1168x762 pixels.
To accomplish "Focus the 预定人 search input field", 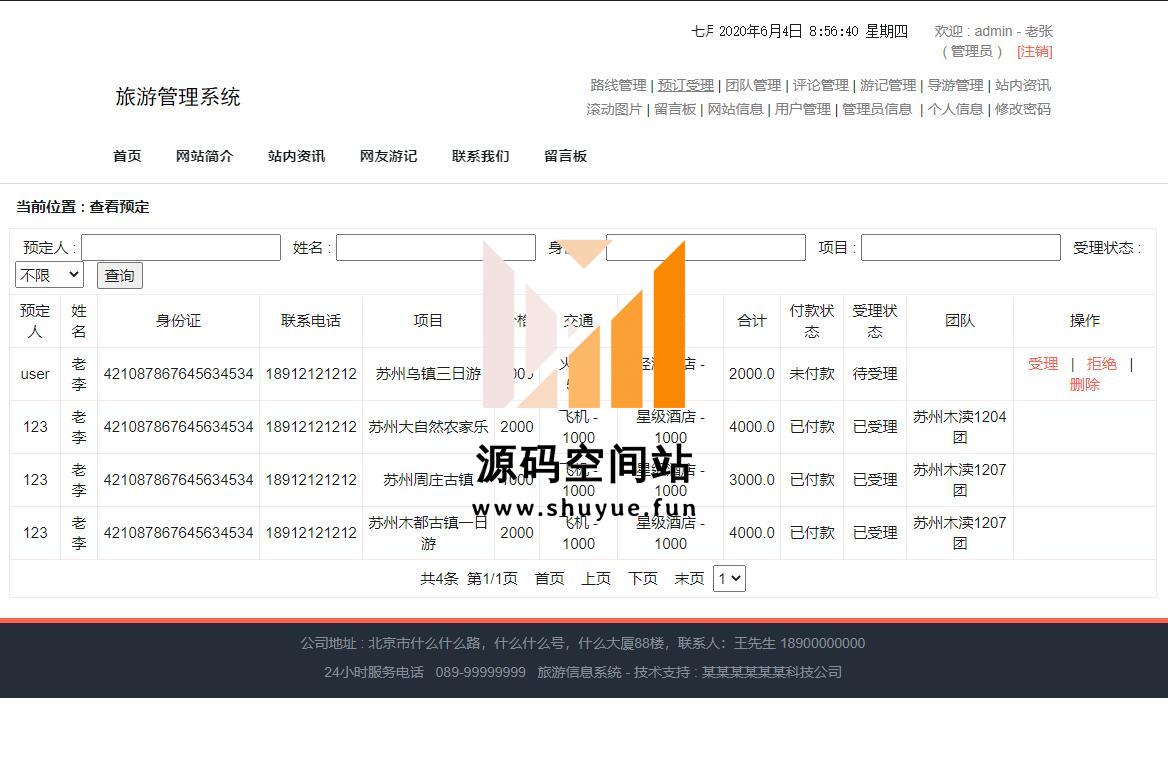I will [x=181, y=247].
